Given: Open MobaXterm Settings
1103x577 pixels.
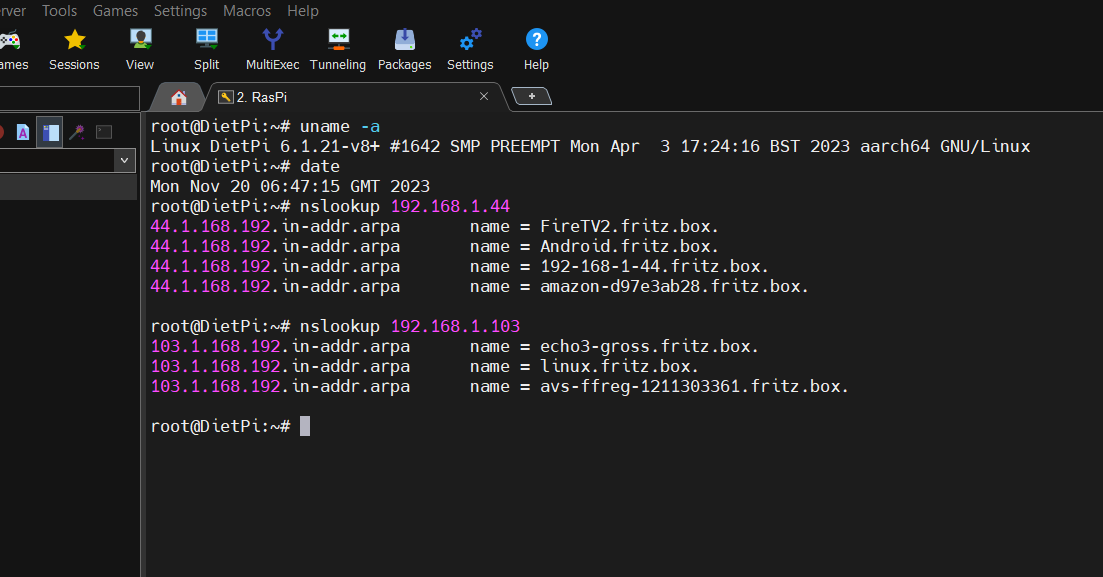Looking at the screenshot, I should 469,45.
